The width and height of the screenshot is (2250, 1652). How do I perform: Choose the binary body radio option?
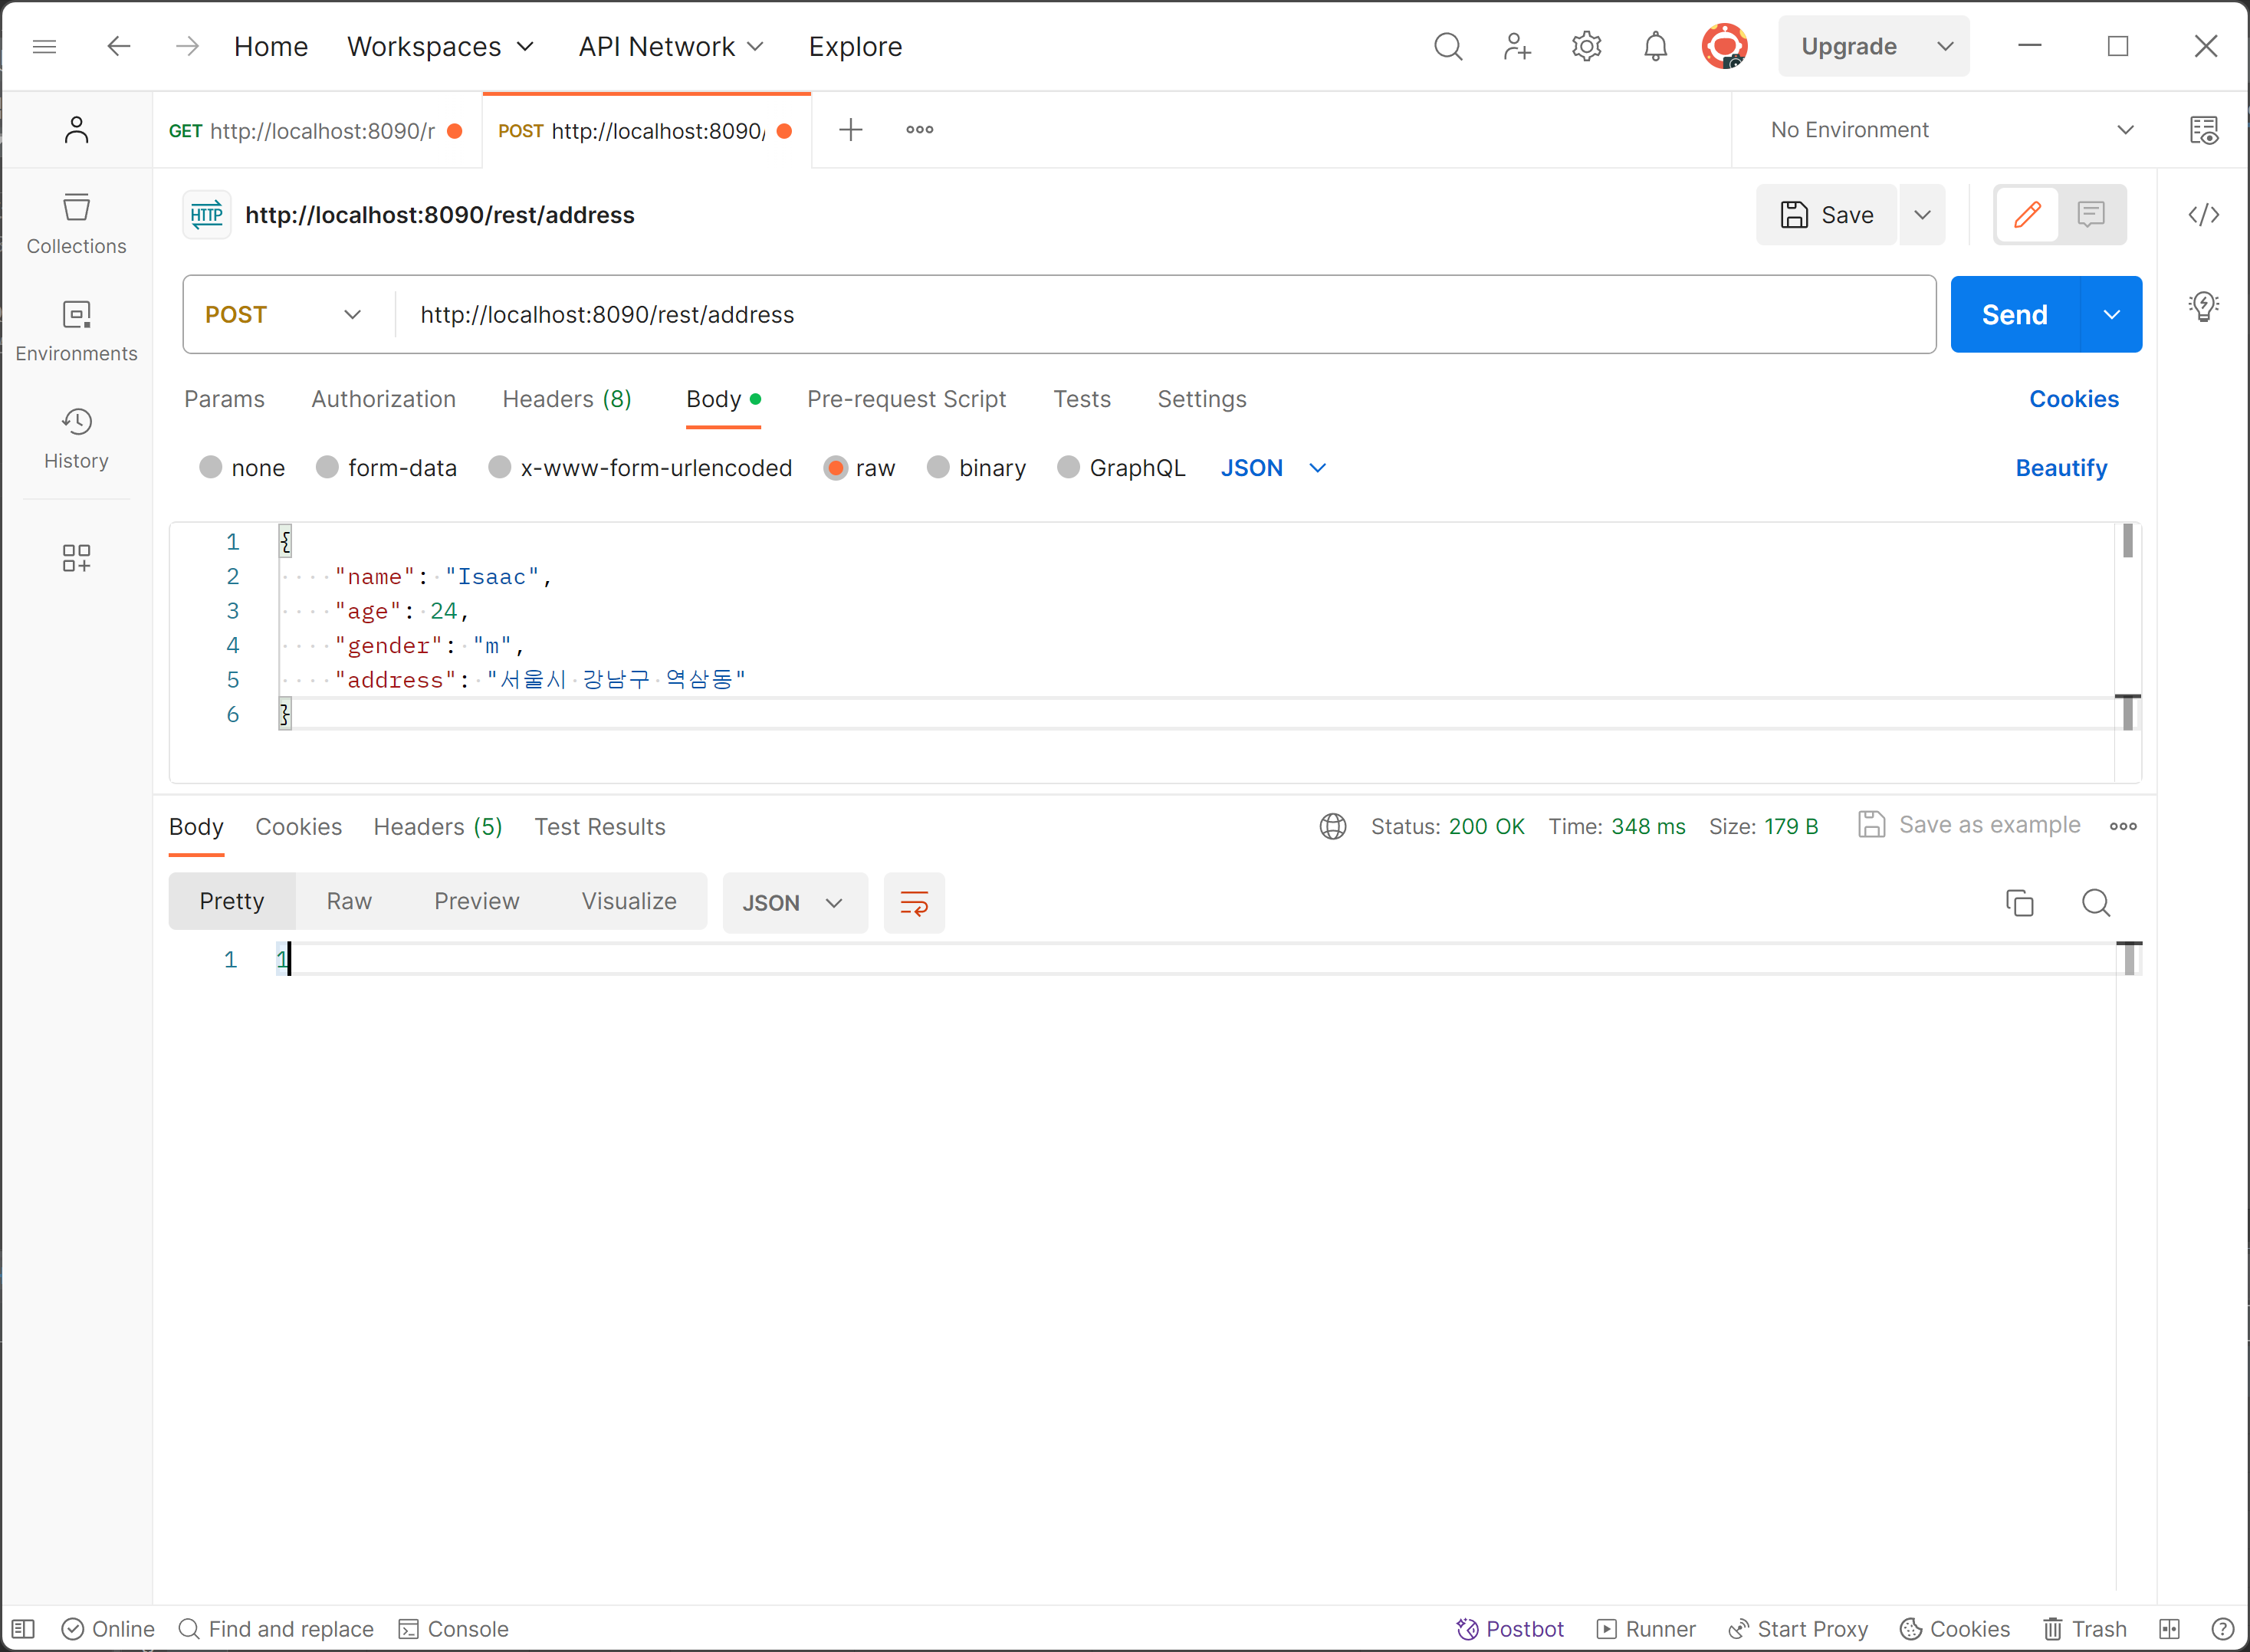[937, 468]
